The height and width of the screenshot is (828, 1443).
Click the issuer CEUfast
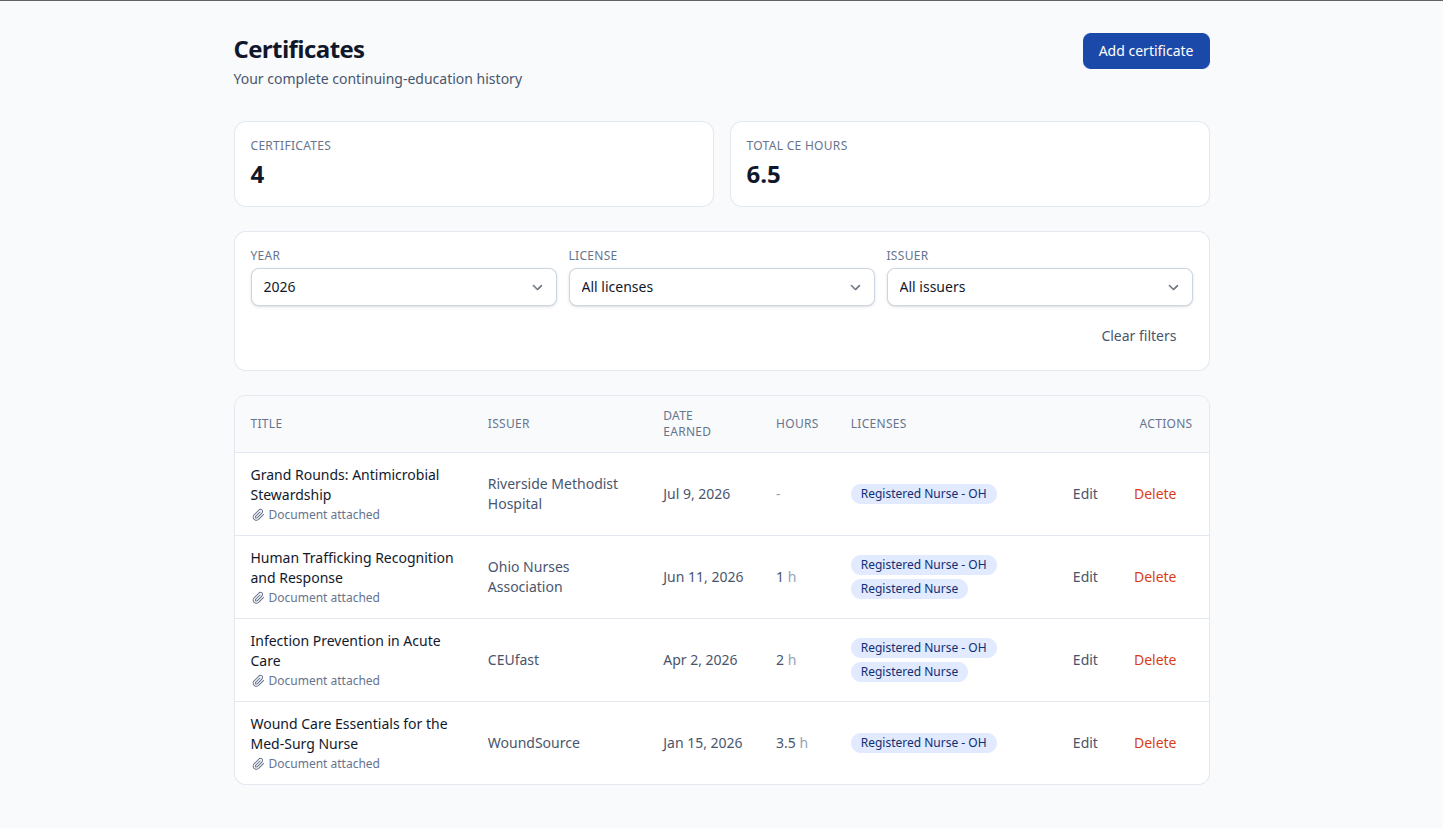coord(513,660)
